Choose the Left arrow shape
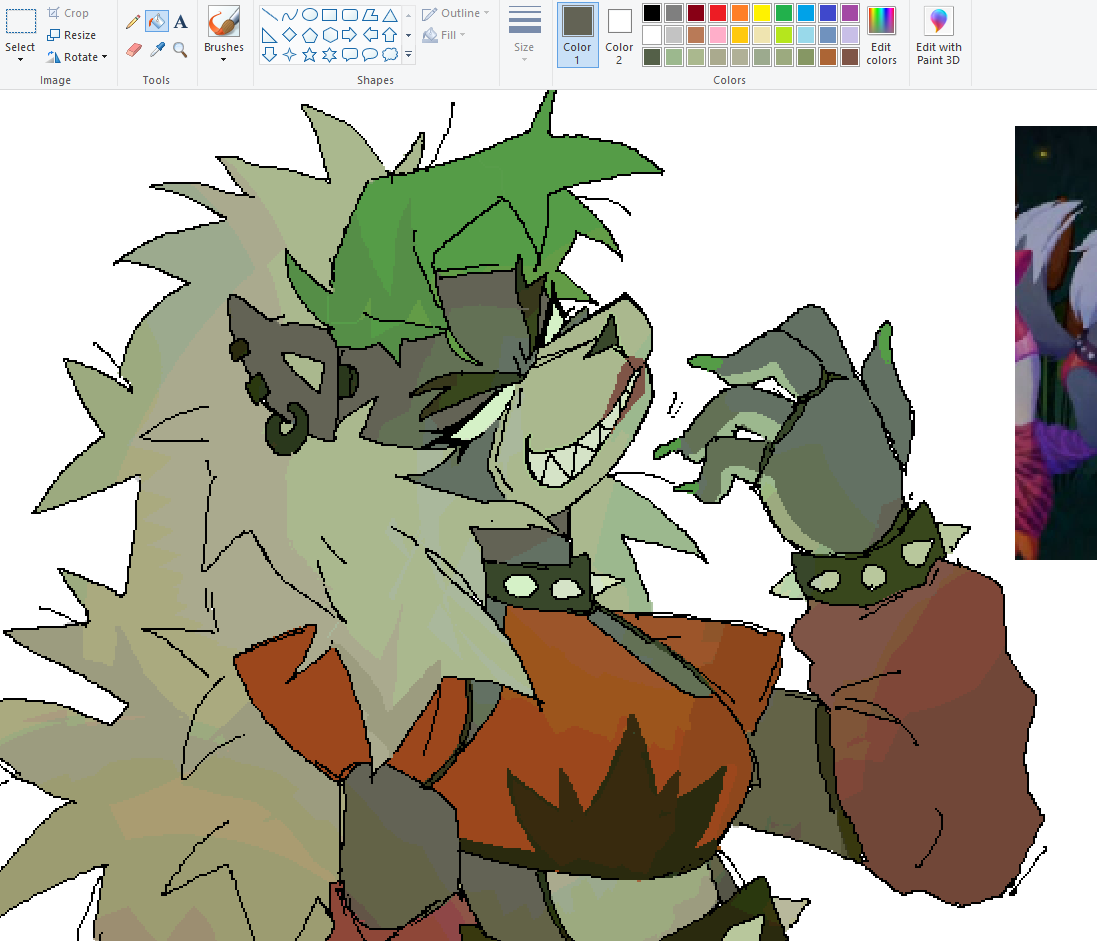The height and width of the screenshot is (941, 1097). 370,34
